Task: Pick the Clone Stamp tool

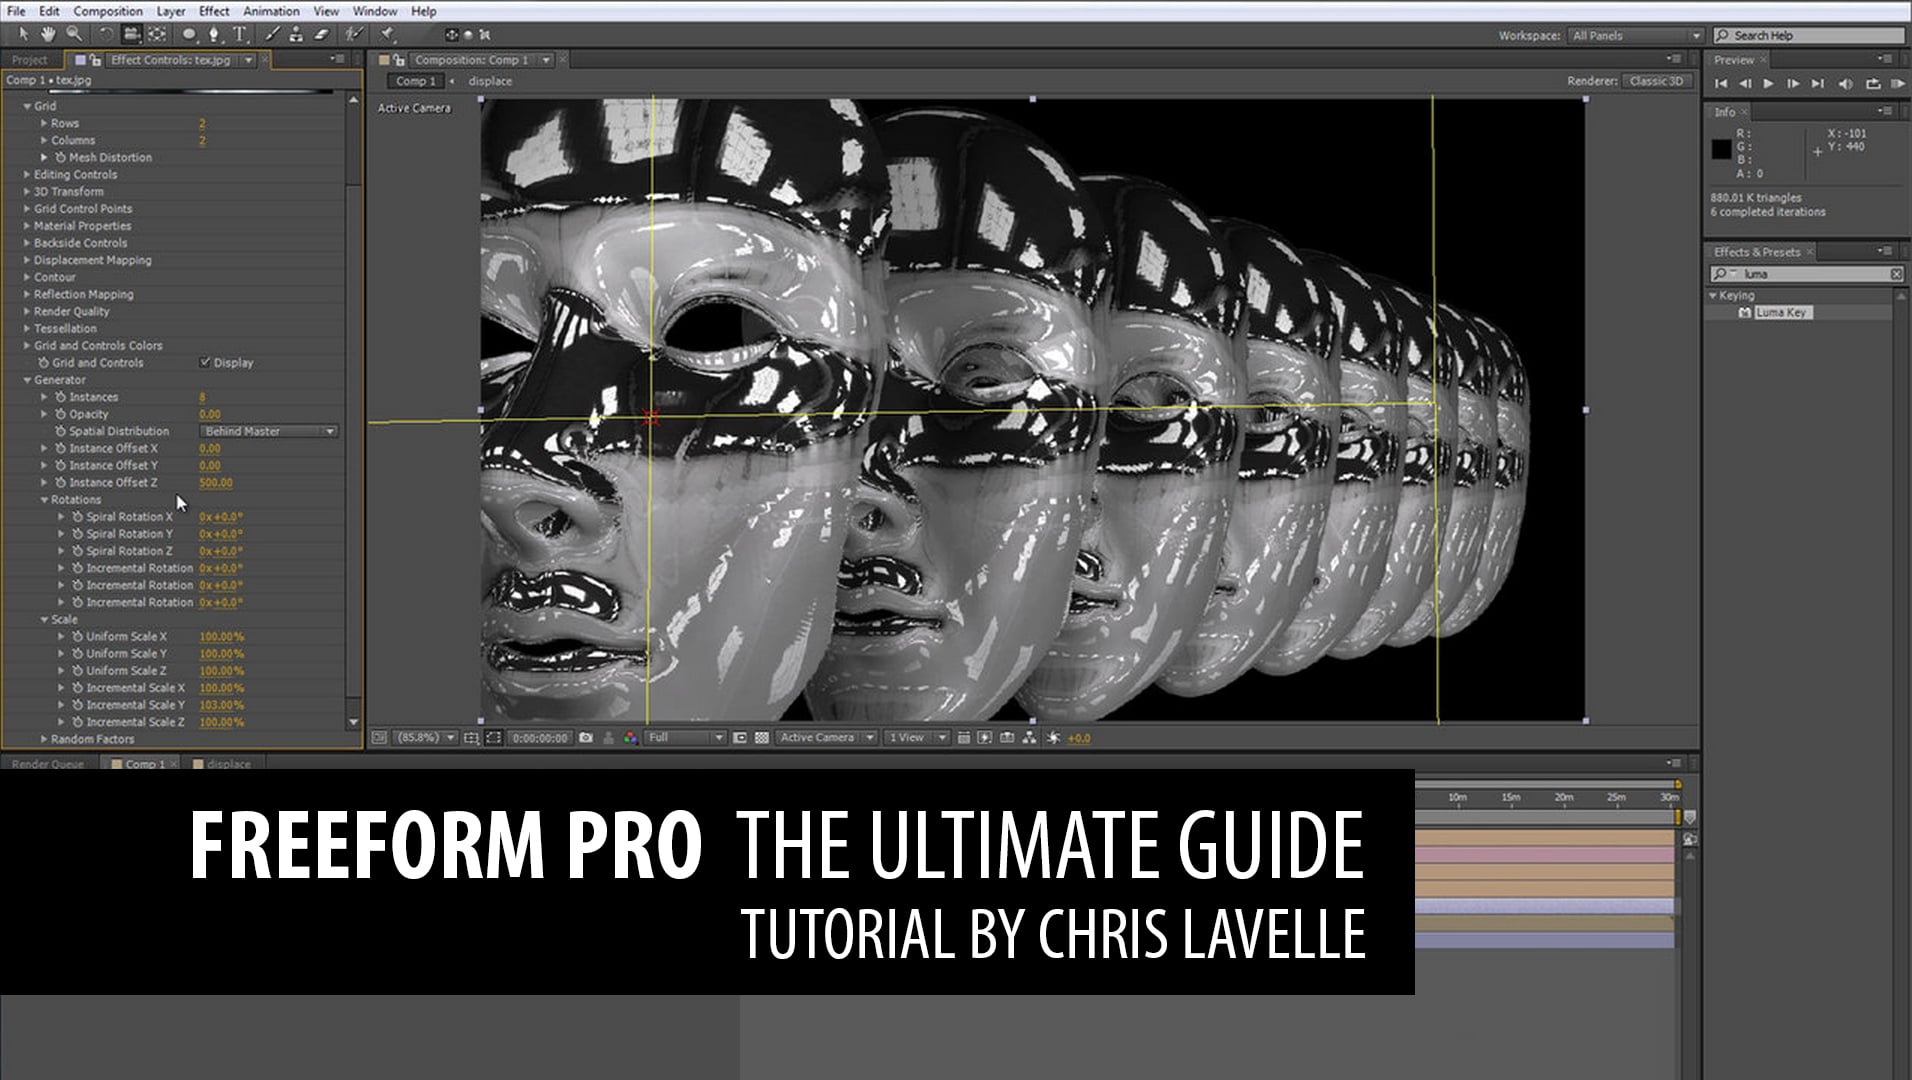Action: pyautogui.click(x=295, y=34)
